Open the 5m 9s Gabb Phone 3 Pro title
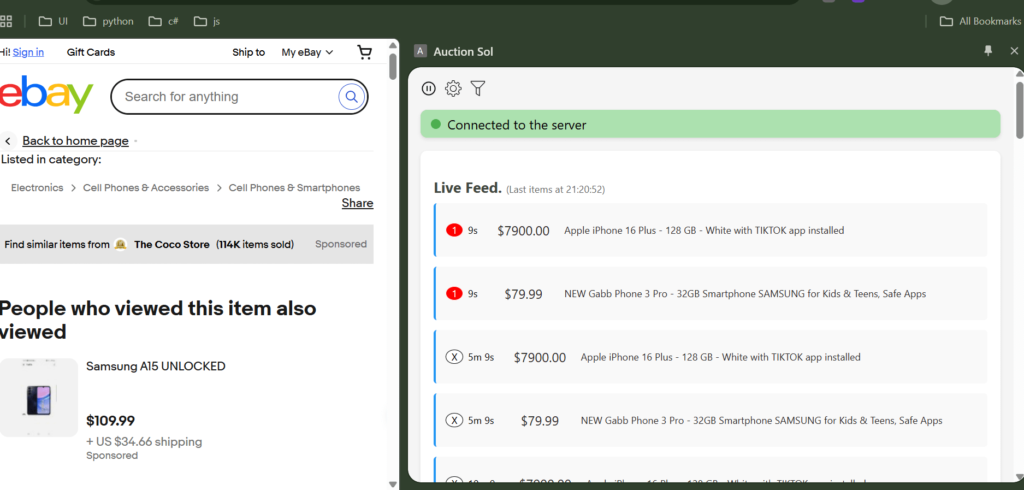 (x=761, y=421)
